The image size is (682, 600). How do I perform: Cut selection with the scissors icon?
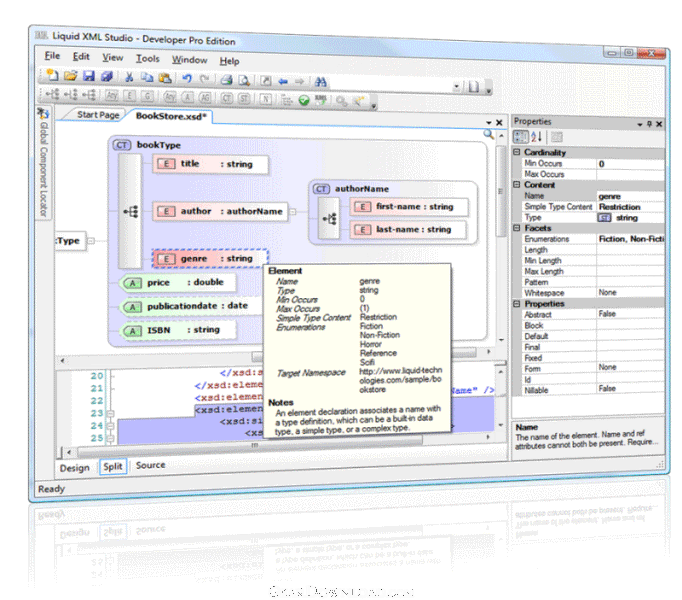tap(129, 77)
